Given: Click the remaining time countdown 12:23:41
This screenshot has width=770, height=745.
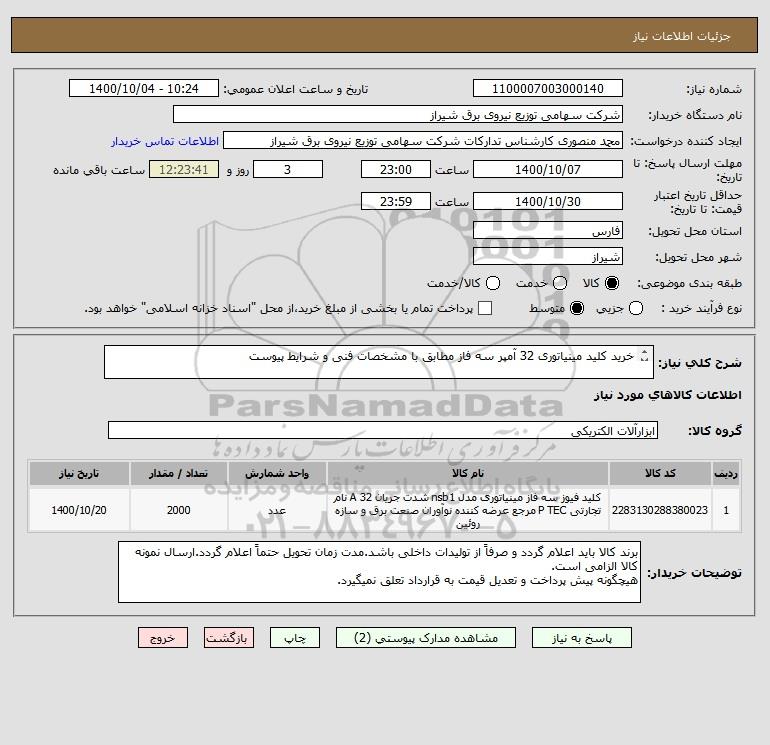Looking at the screenshot, I should [x=184, y=170].
